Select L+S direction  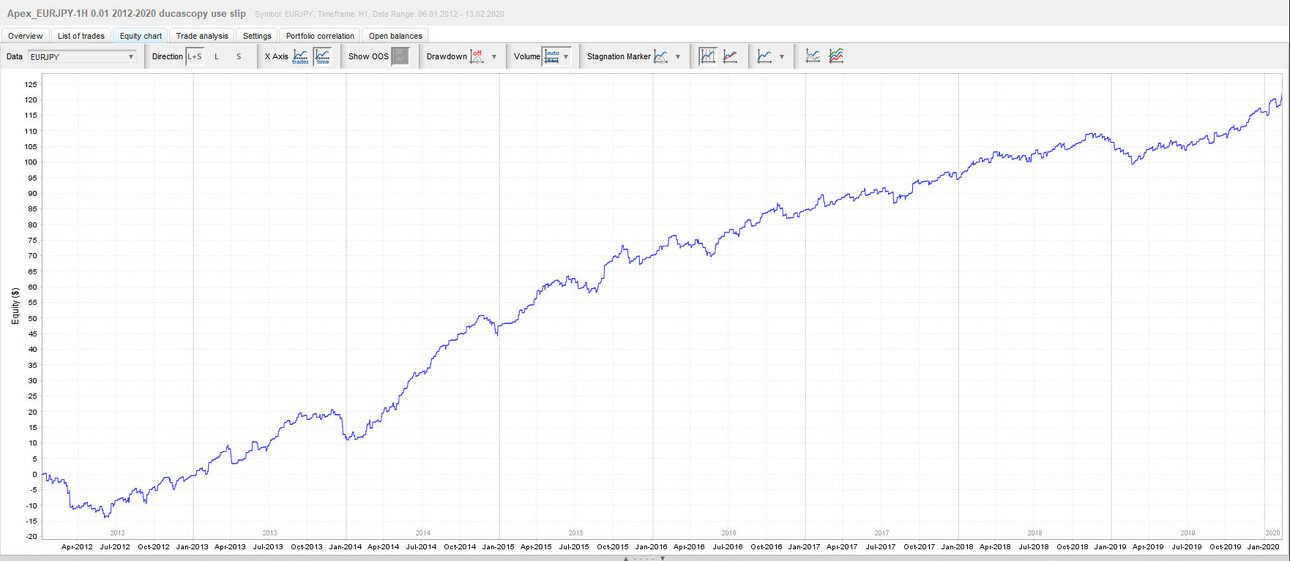(x=194, y=56)
